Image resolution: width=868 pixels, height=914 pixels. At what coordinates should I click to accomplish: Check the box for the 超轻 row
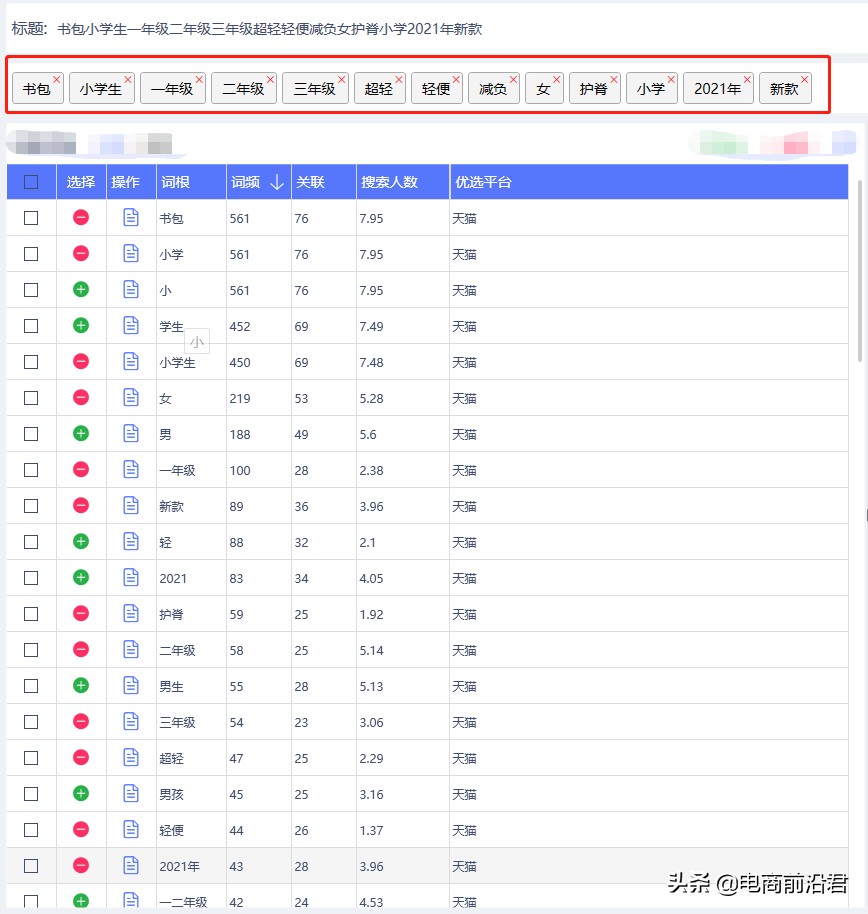coord(31,758)
